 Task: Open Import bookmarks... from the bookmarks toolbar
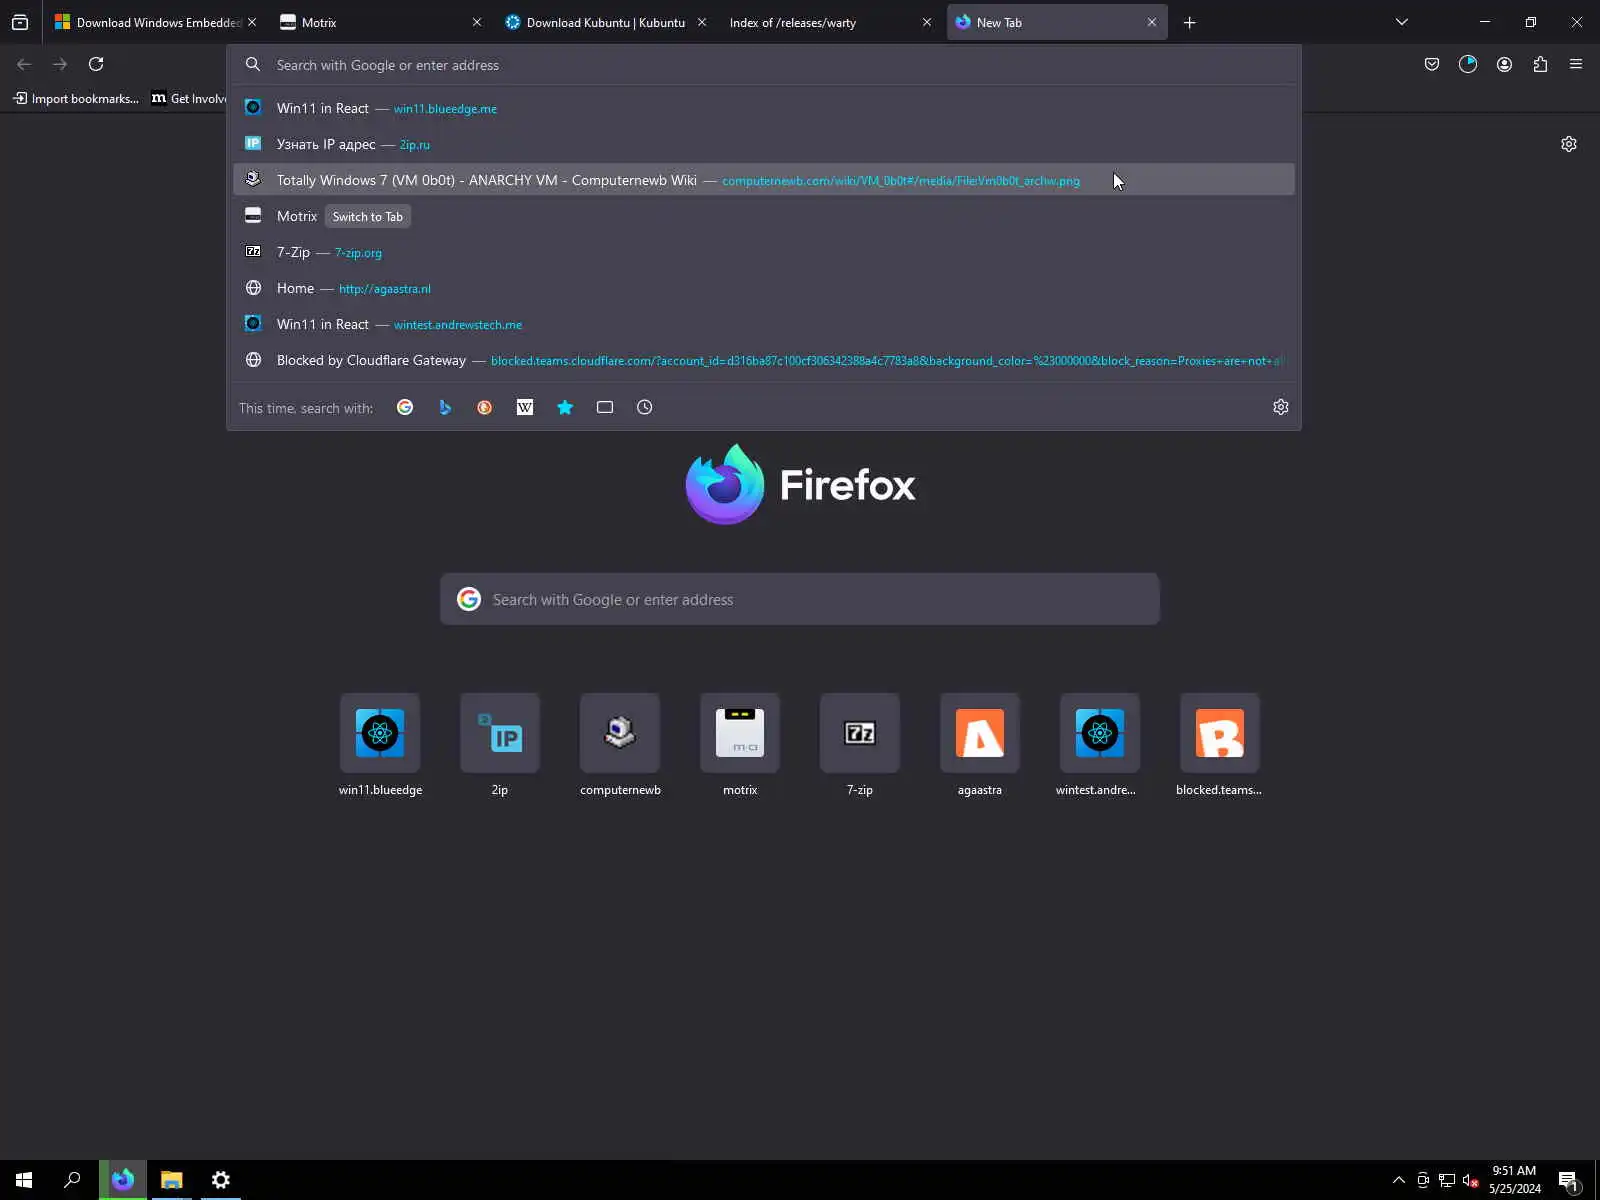(x=76, y=98)
